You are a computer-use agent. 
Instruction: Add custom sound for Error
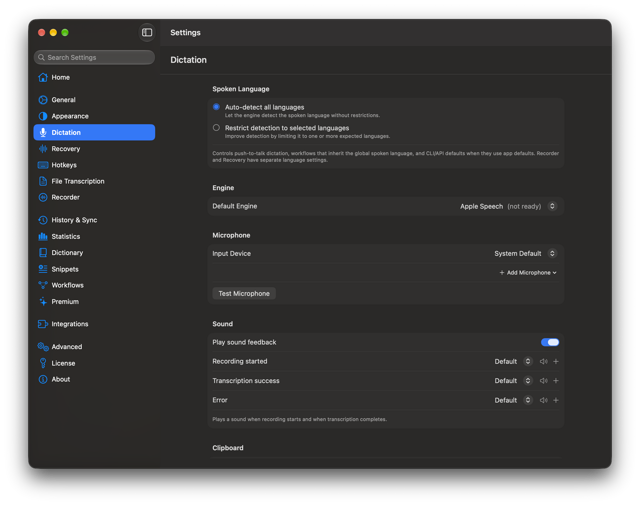click(x=556, y=400)
